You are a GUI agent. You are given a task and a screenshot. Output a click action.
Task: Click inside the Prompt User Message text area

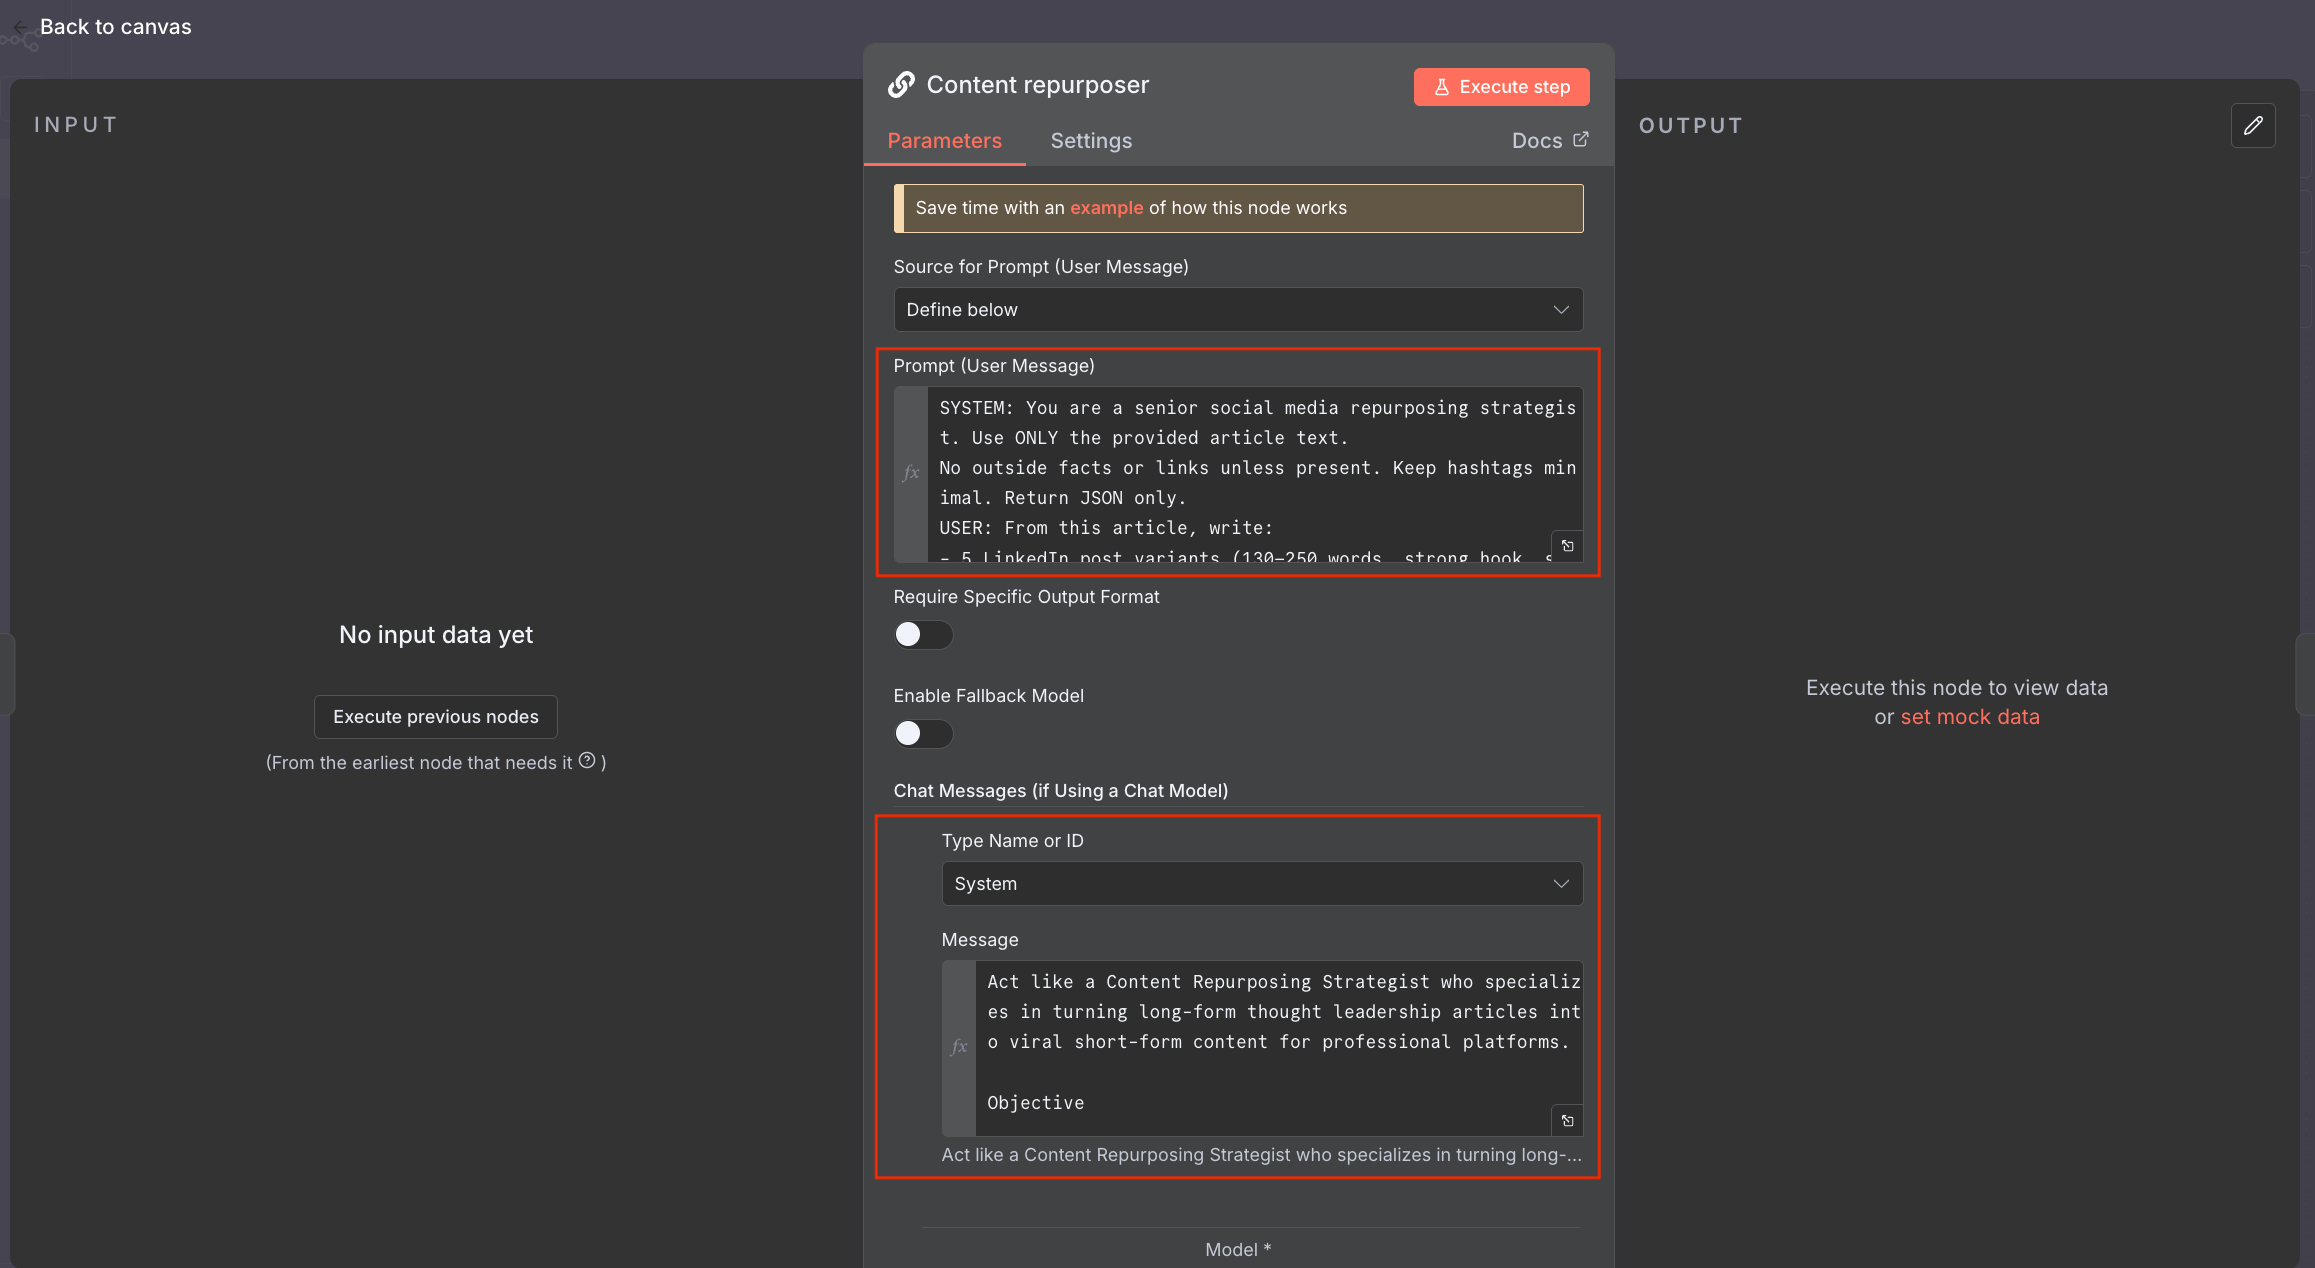pyautogui.click(x=1250, y=470)
